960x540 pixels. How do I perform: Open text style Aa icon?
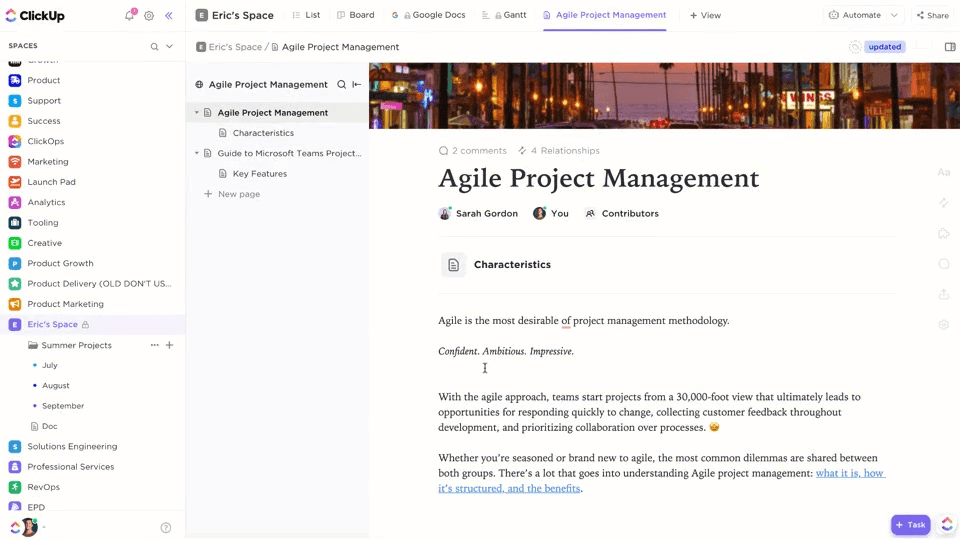pos(943,173)
